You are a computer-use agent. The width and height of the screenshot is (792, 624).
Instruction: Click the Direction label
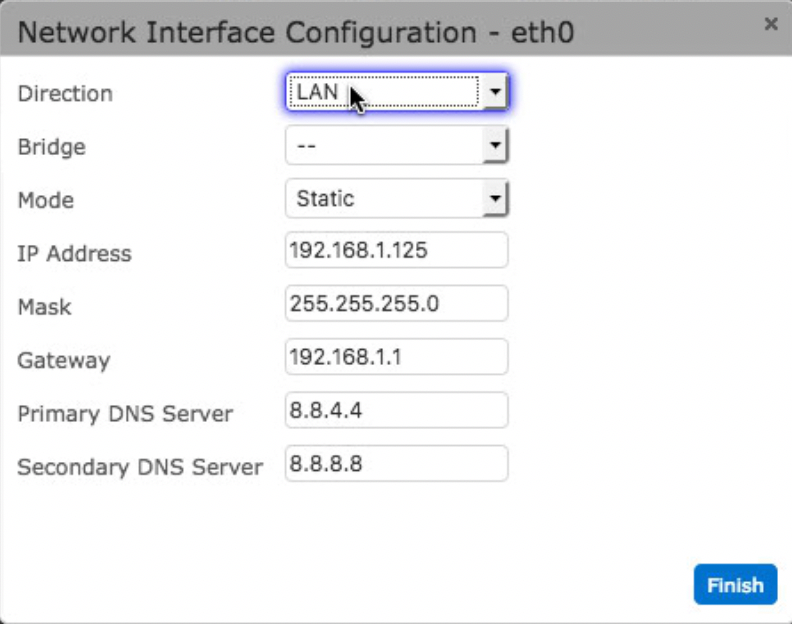pos(65,94)
